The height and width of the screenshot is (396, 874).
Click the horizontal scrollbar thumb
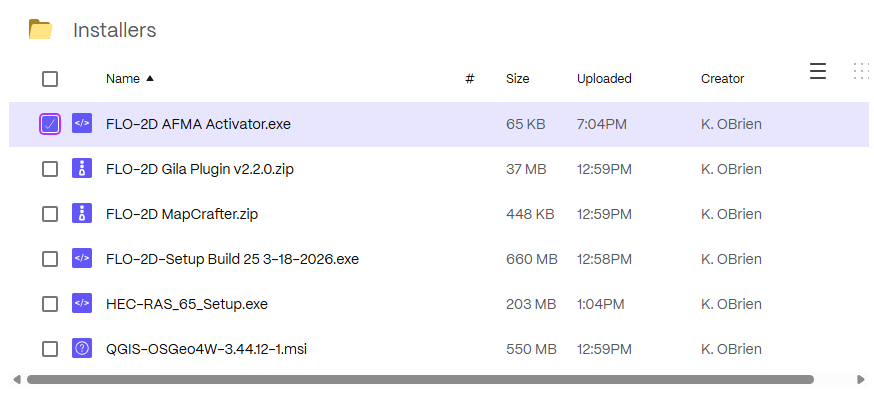pos(420,380)
